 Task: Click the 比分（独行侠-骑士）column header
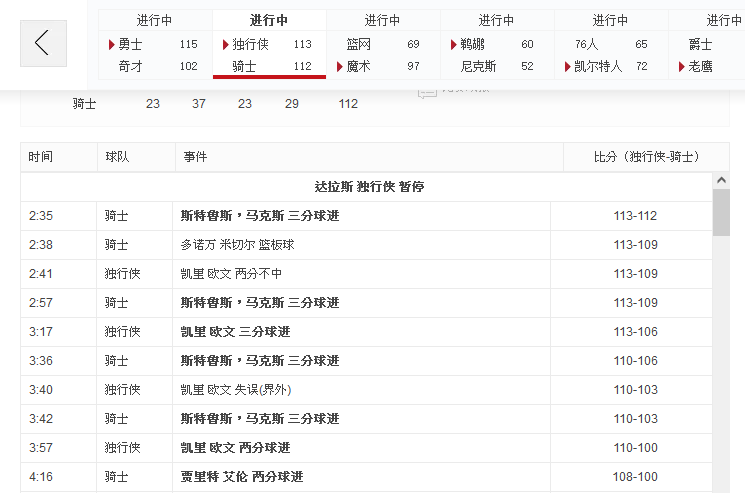click(x=646, y=157)
